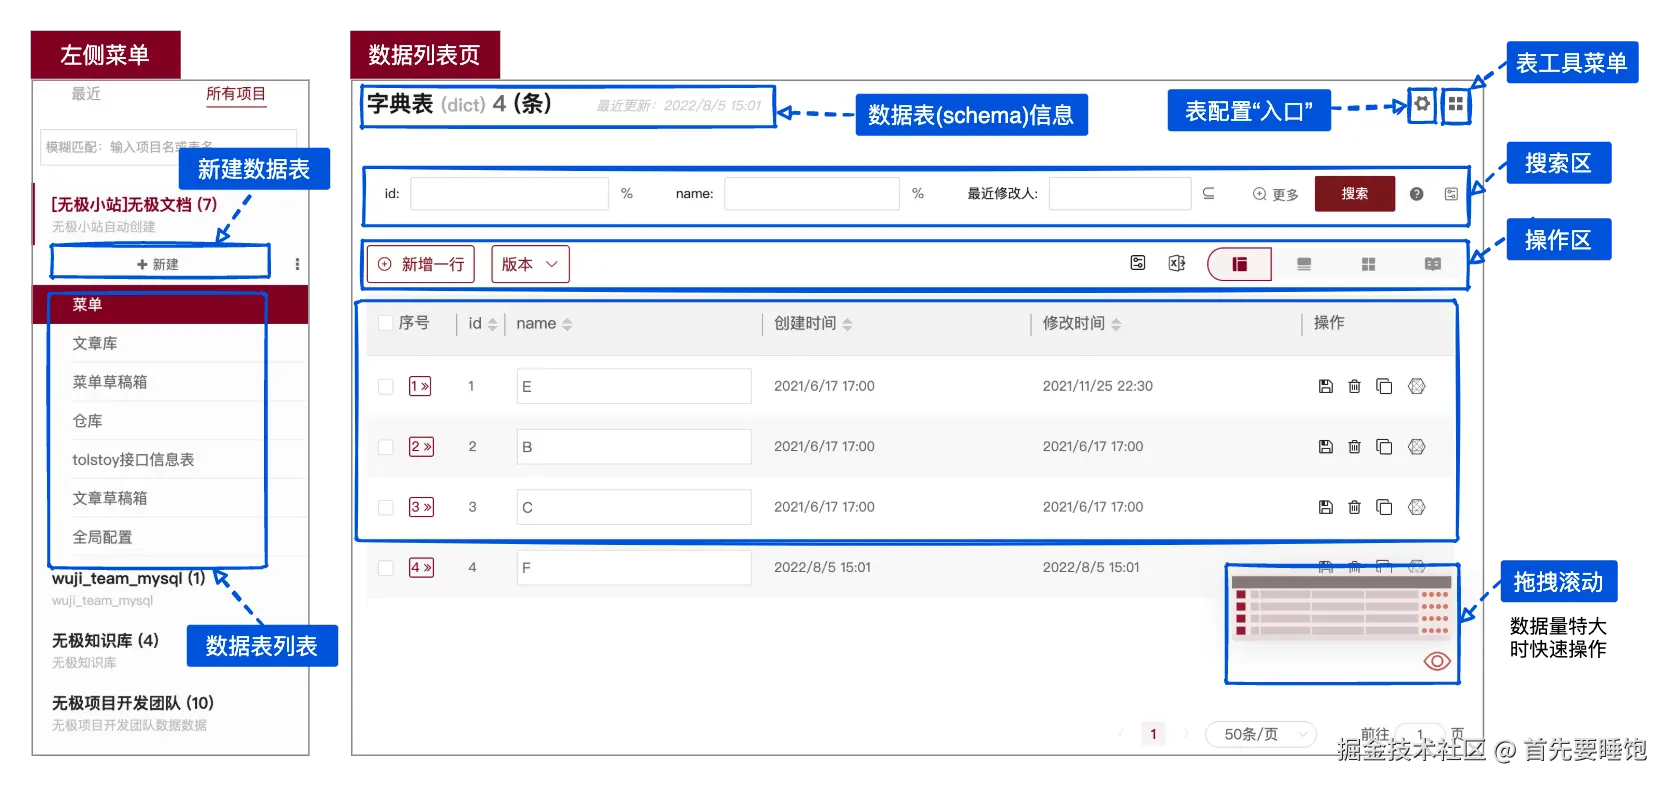Expand row 3 detail via the 3» marker

(x=421, y=507)
